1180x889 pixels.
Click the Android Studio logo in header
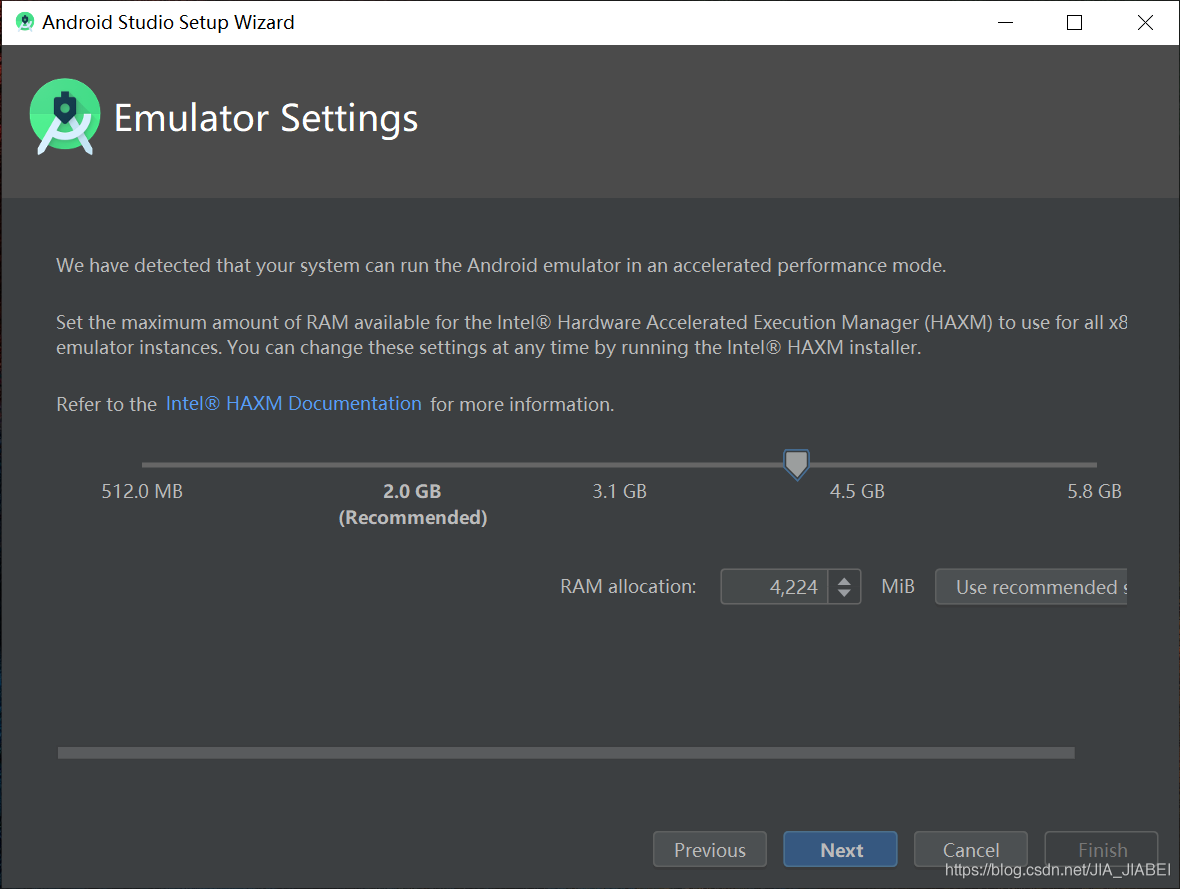(x=65, y=117)
